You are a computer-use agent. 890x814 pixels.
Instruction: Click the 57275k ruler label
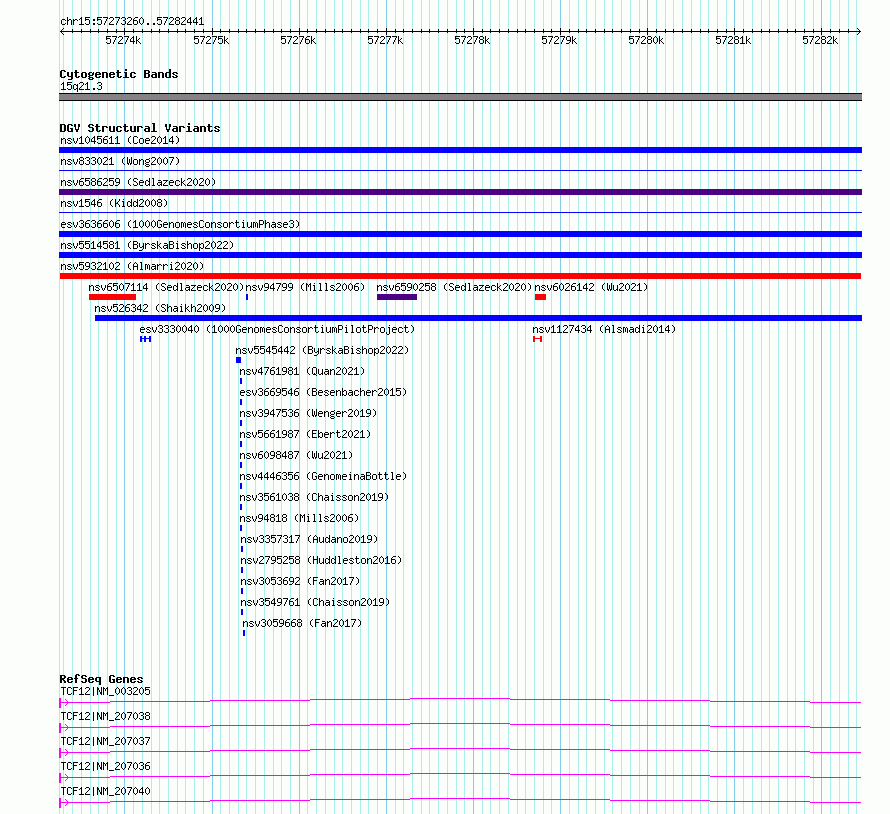pyautogui.click(x=211, y=40)
